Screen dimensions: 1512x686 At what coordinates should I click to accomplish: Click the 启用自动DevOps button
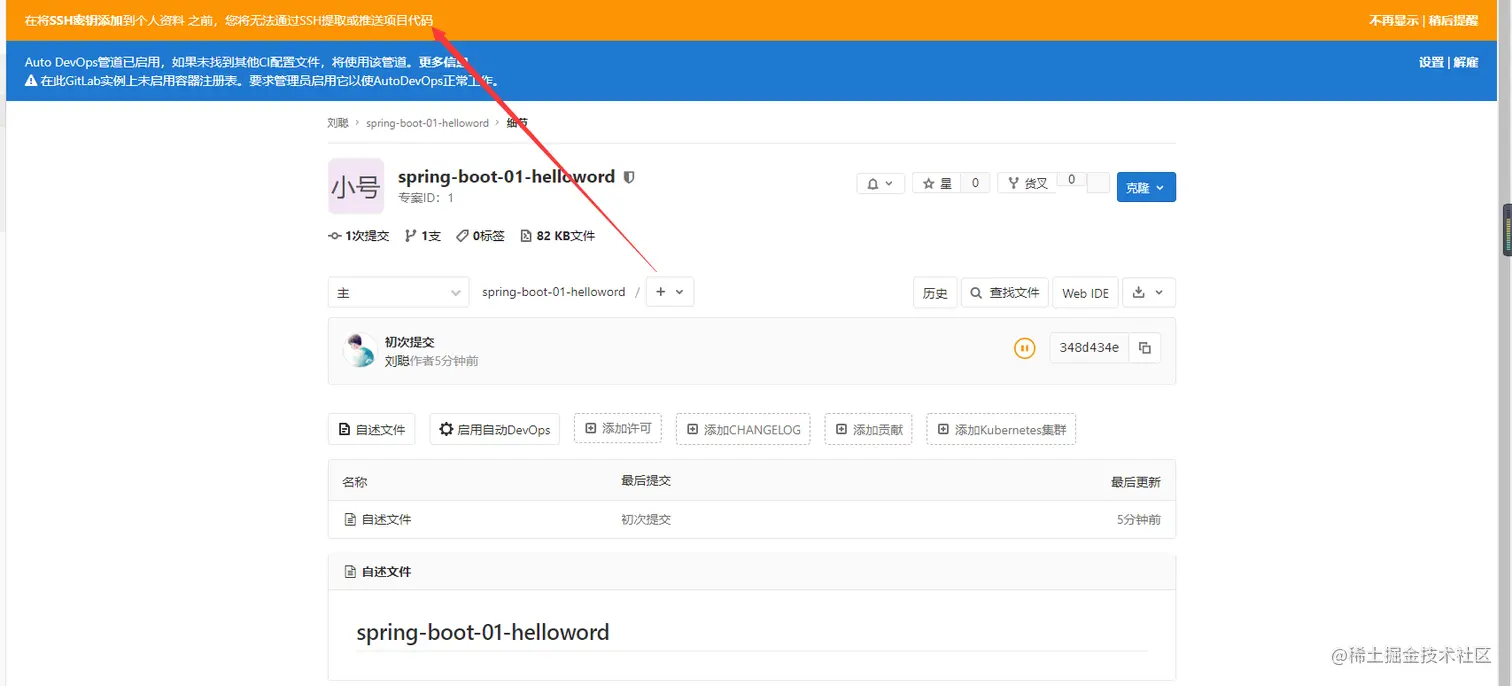(495, 429)
